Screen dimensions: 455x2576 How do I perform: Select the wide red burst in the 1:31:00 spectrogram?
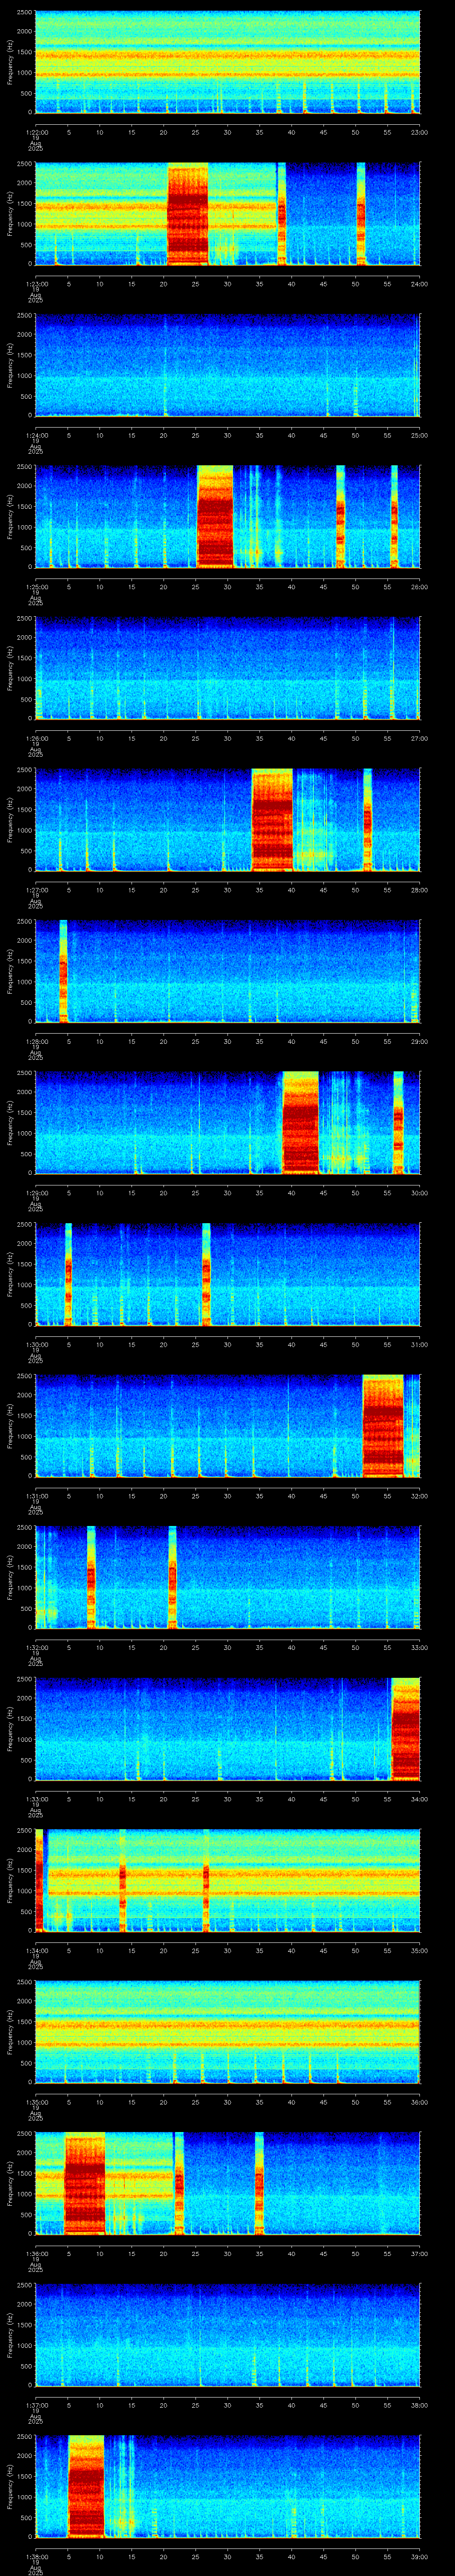383,1426
